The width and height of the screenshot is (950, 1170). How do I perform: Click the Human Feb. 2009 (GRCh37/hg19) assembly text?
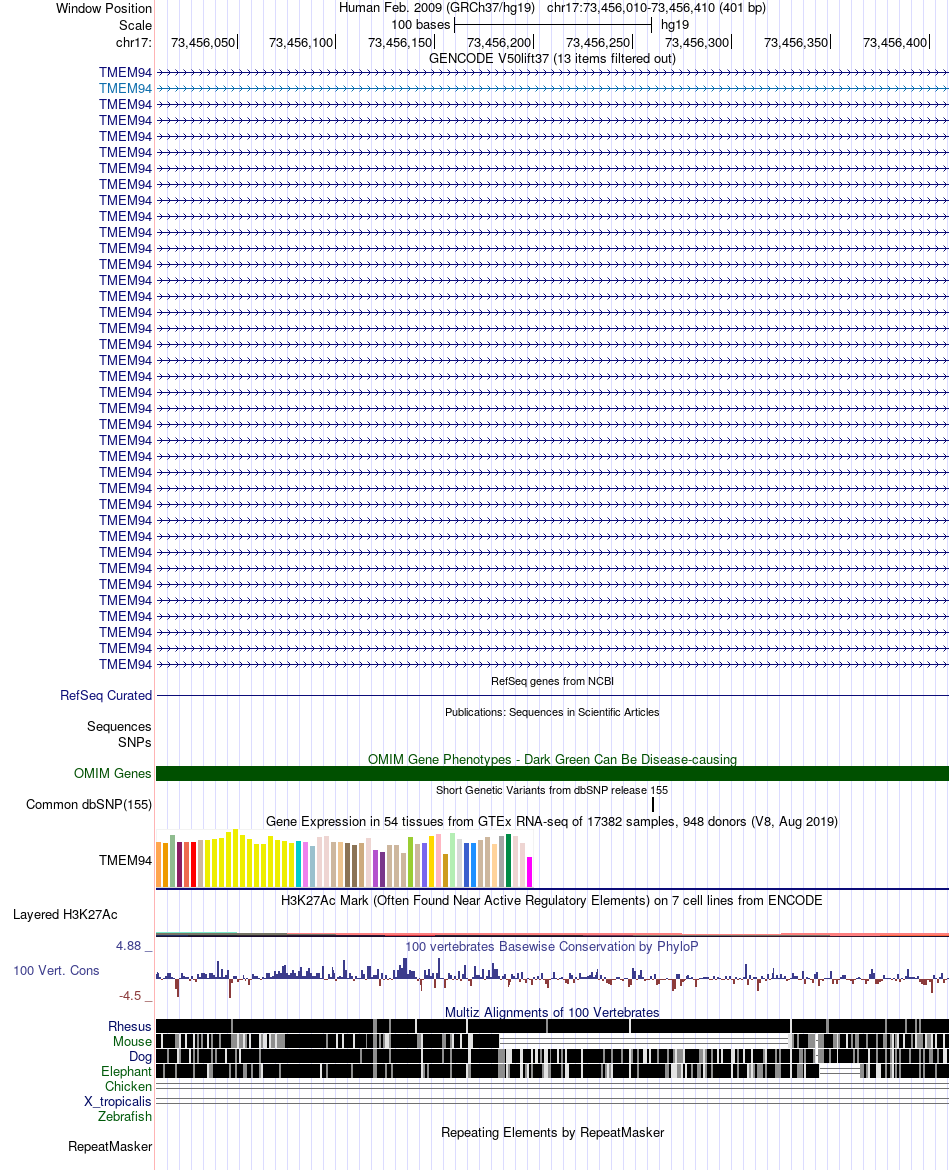437,8
